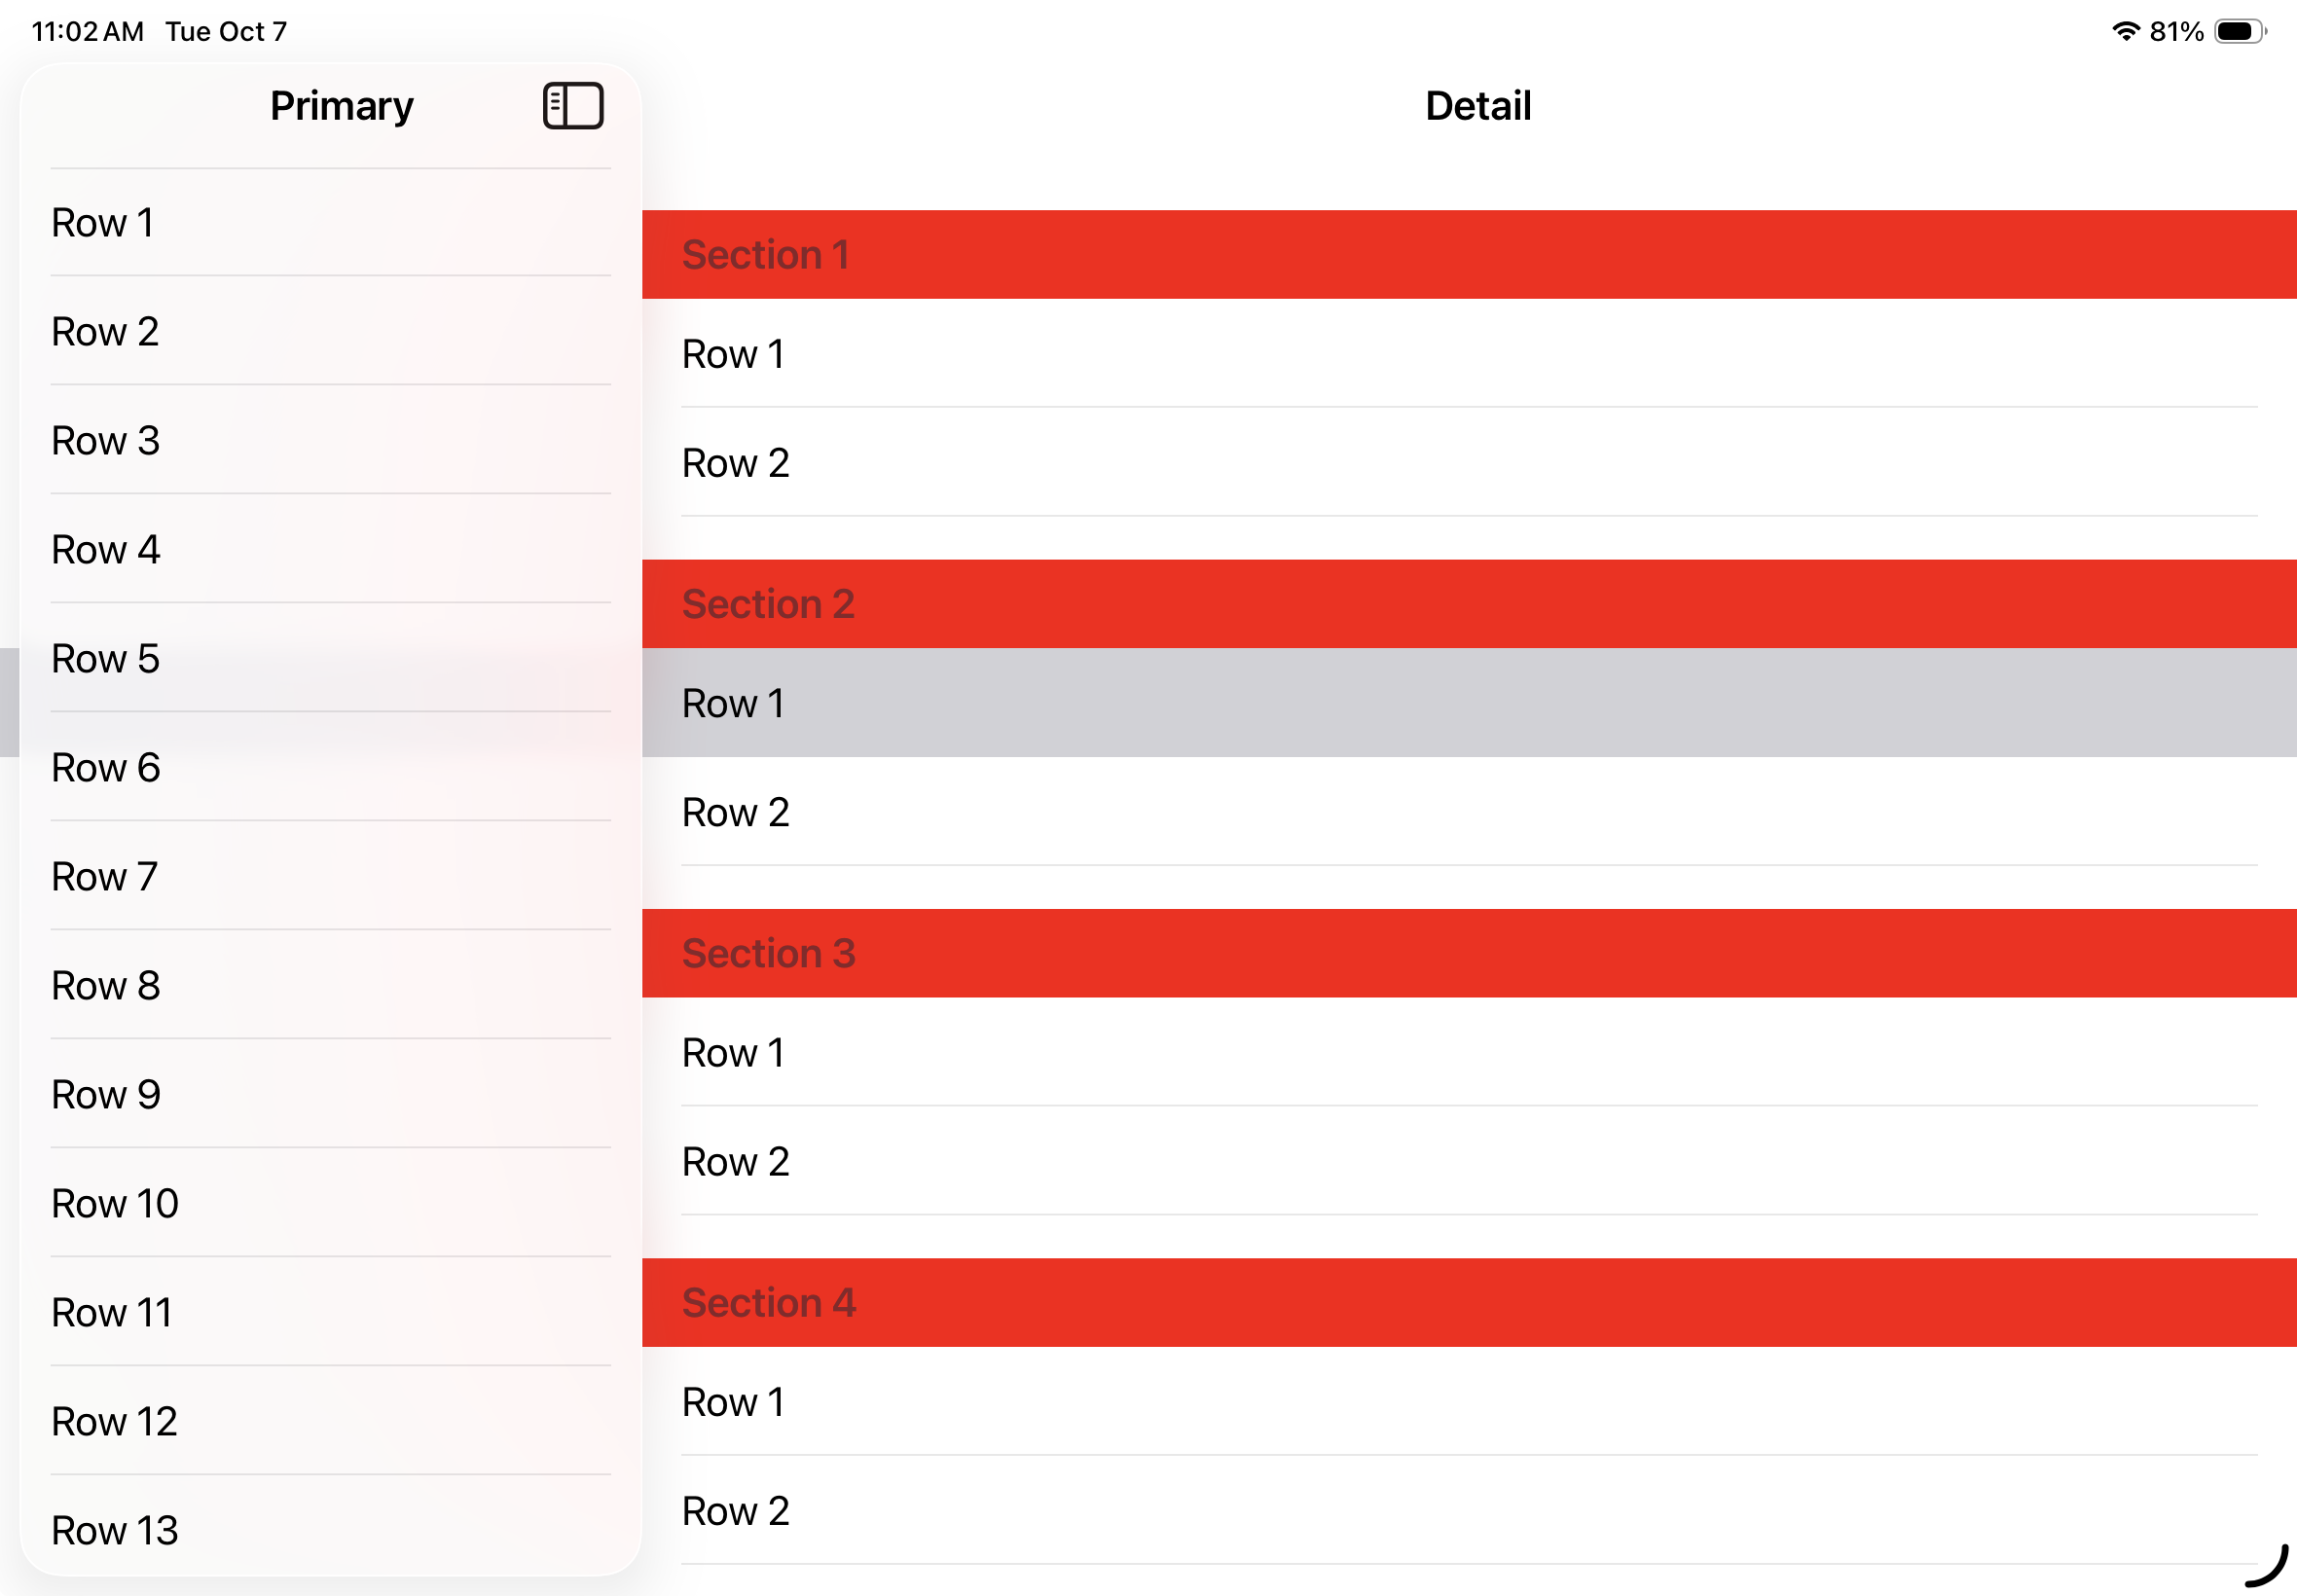Select Row 1 under Section 1
2297x1596 pixels.
pyautogui.click(x=1468, y=354)
